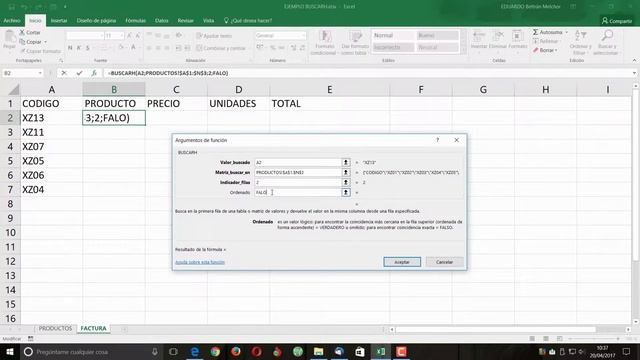Image resolution: width=640 pixels, height=360 pixels.
Task: Click the font color A icon
Action: click(x=133, y=48)
